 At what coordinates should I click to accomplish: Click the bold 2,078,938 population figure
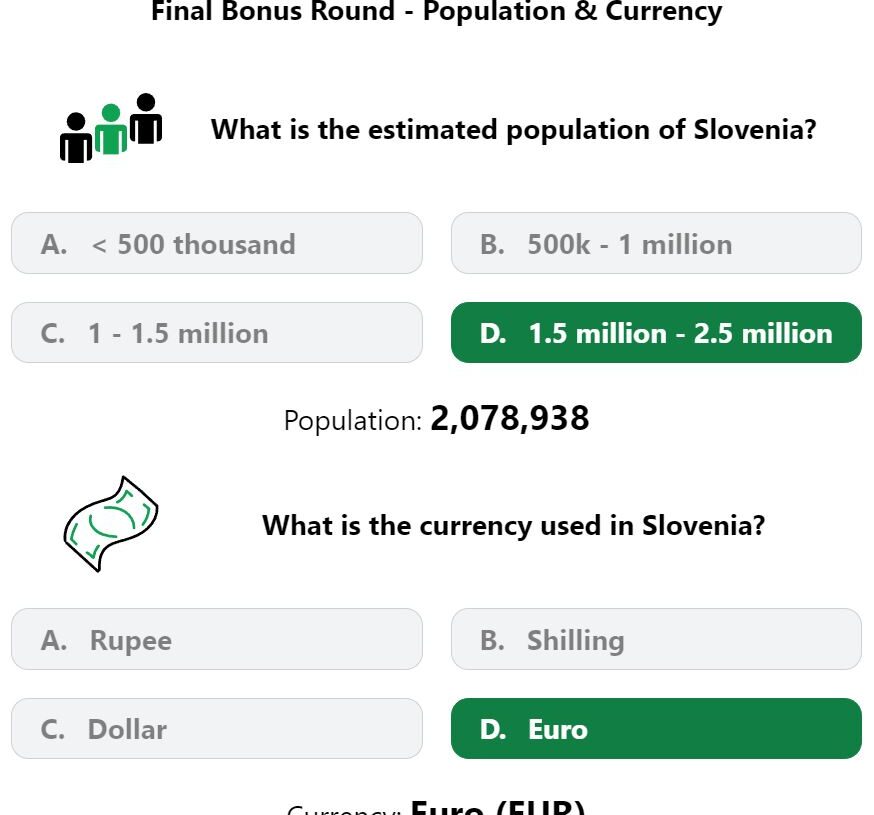509,418
